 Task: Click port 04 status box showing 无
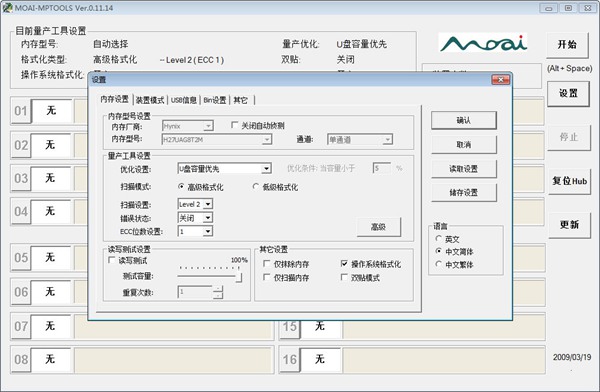pyautogui.click(x=51, y=211)
